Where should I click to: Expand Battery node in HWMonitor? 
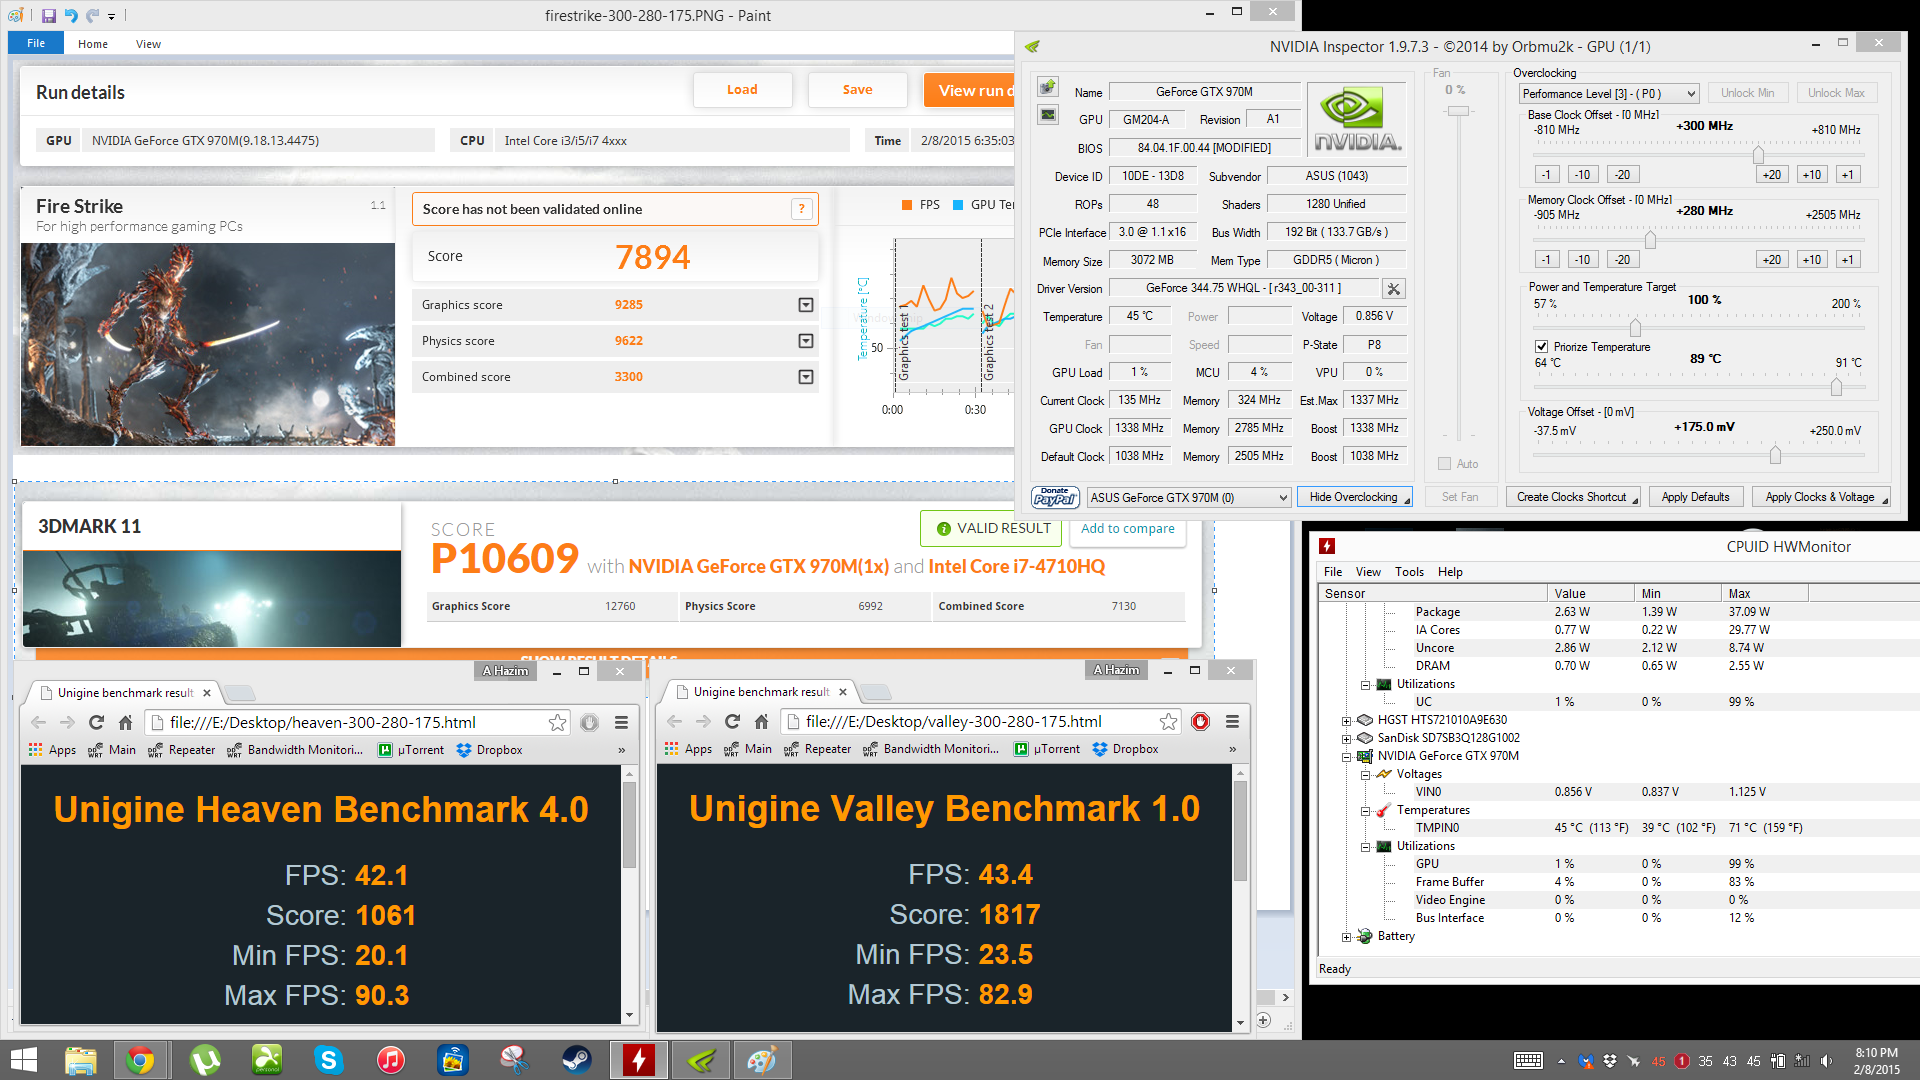pos(1346,937)
